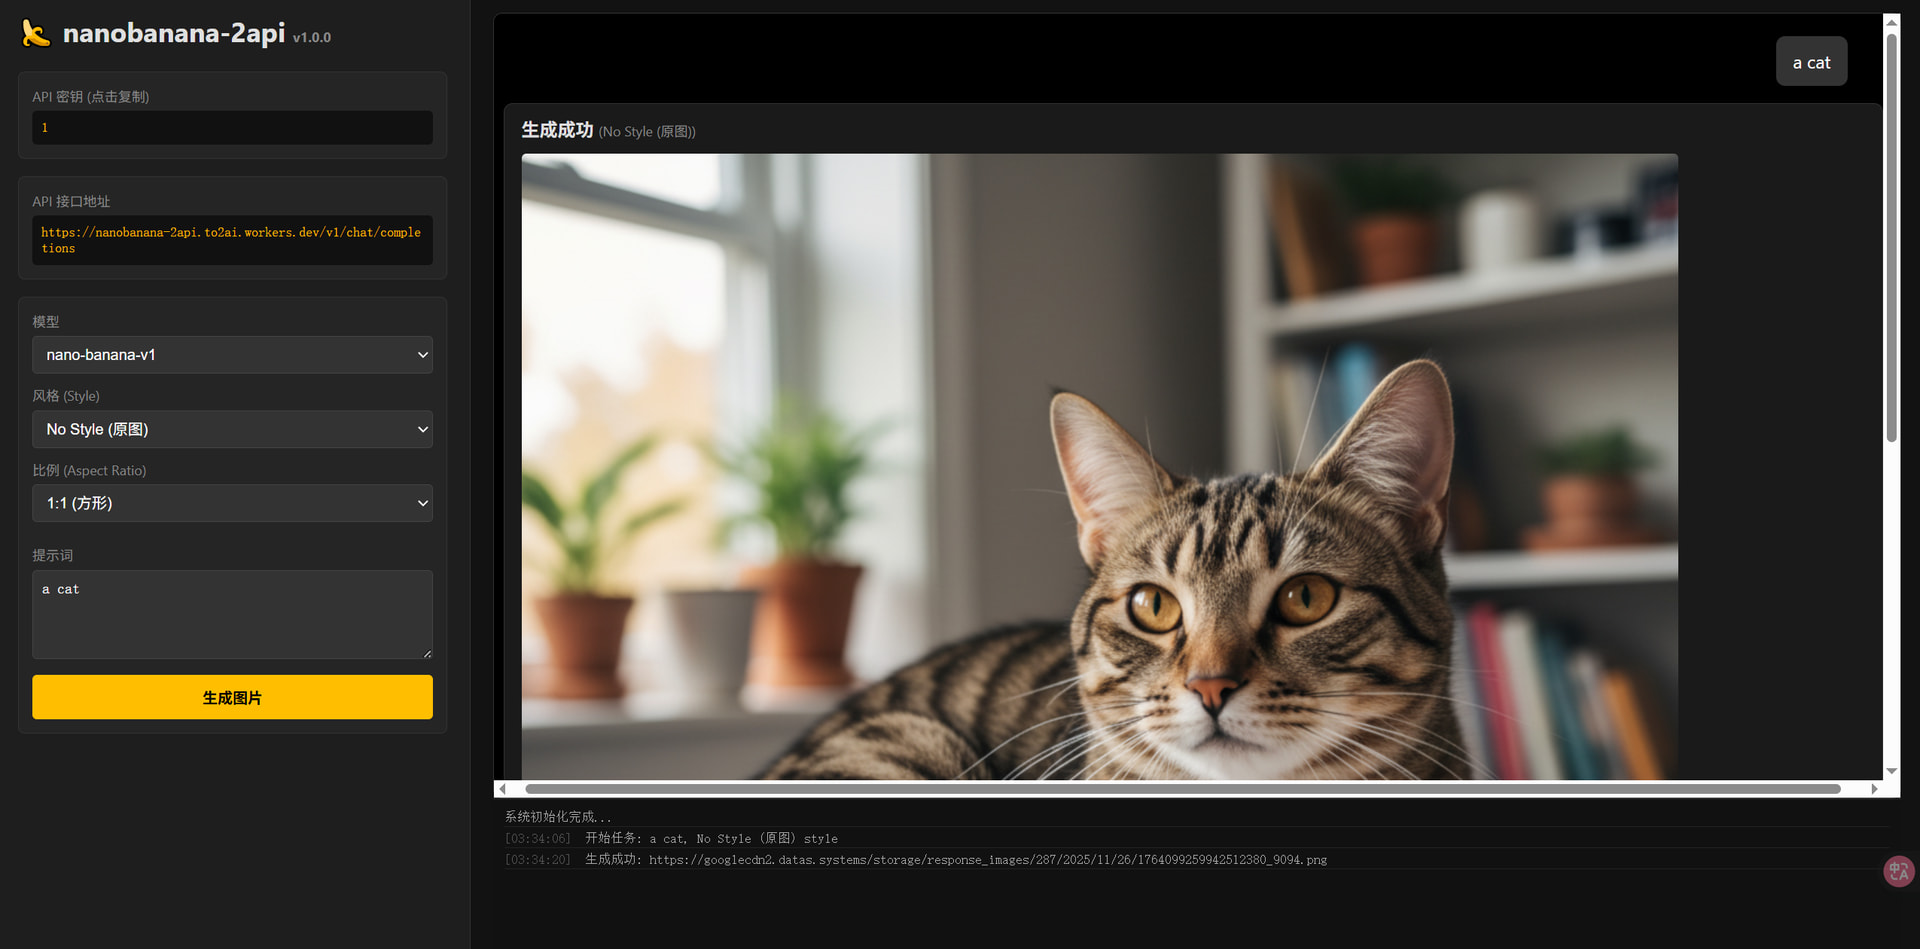Click the scroll up arrow of chat panel

(1891, 21)
